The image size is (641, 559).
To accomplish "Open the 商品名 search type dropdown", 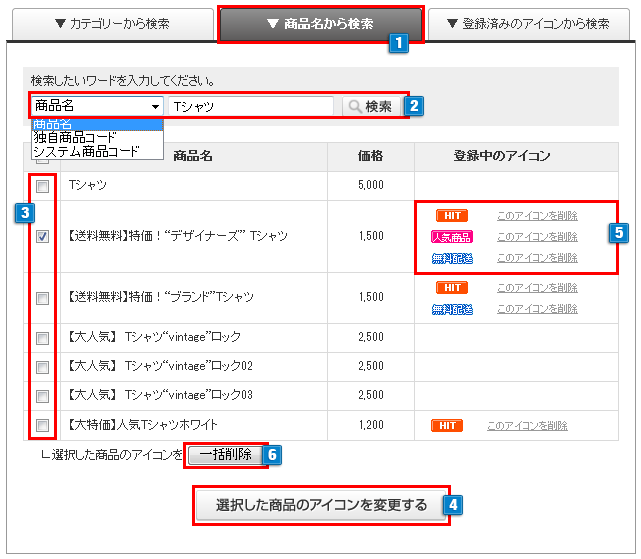I will tap(97, 106).
